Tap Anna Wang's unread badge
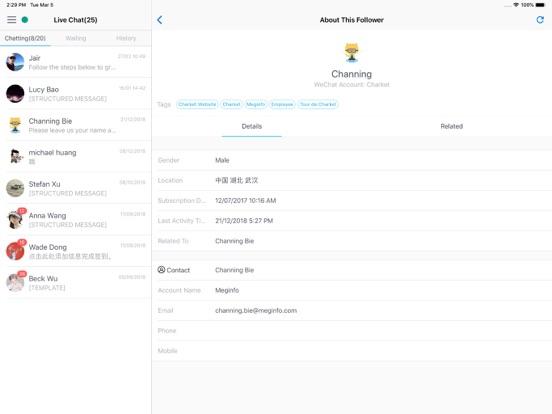 22,211
